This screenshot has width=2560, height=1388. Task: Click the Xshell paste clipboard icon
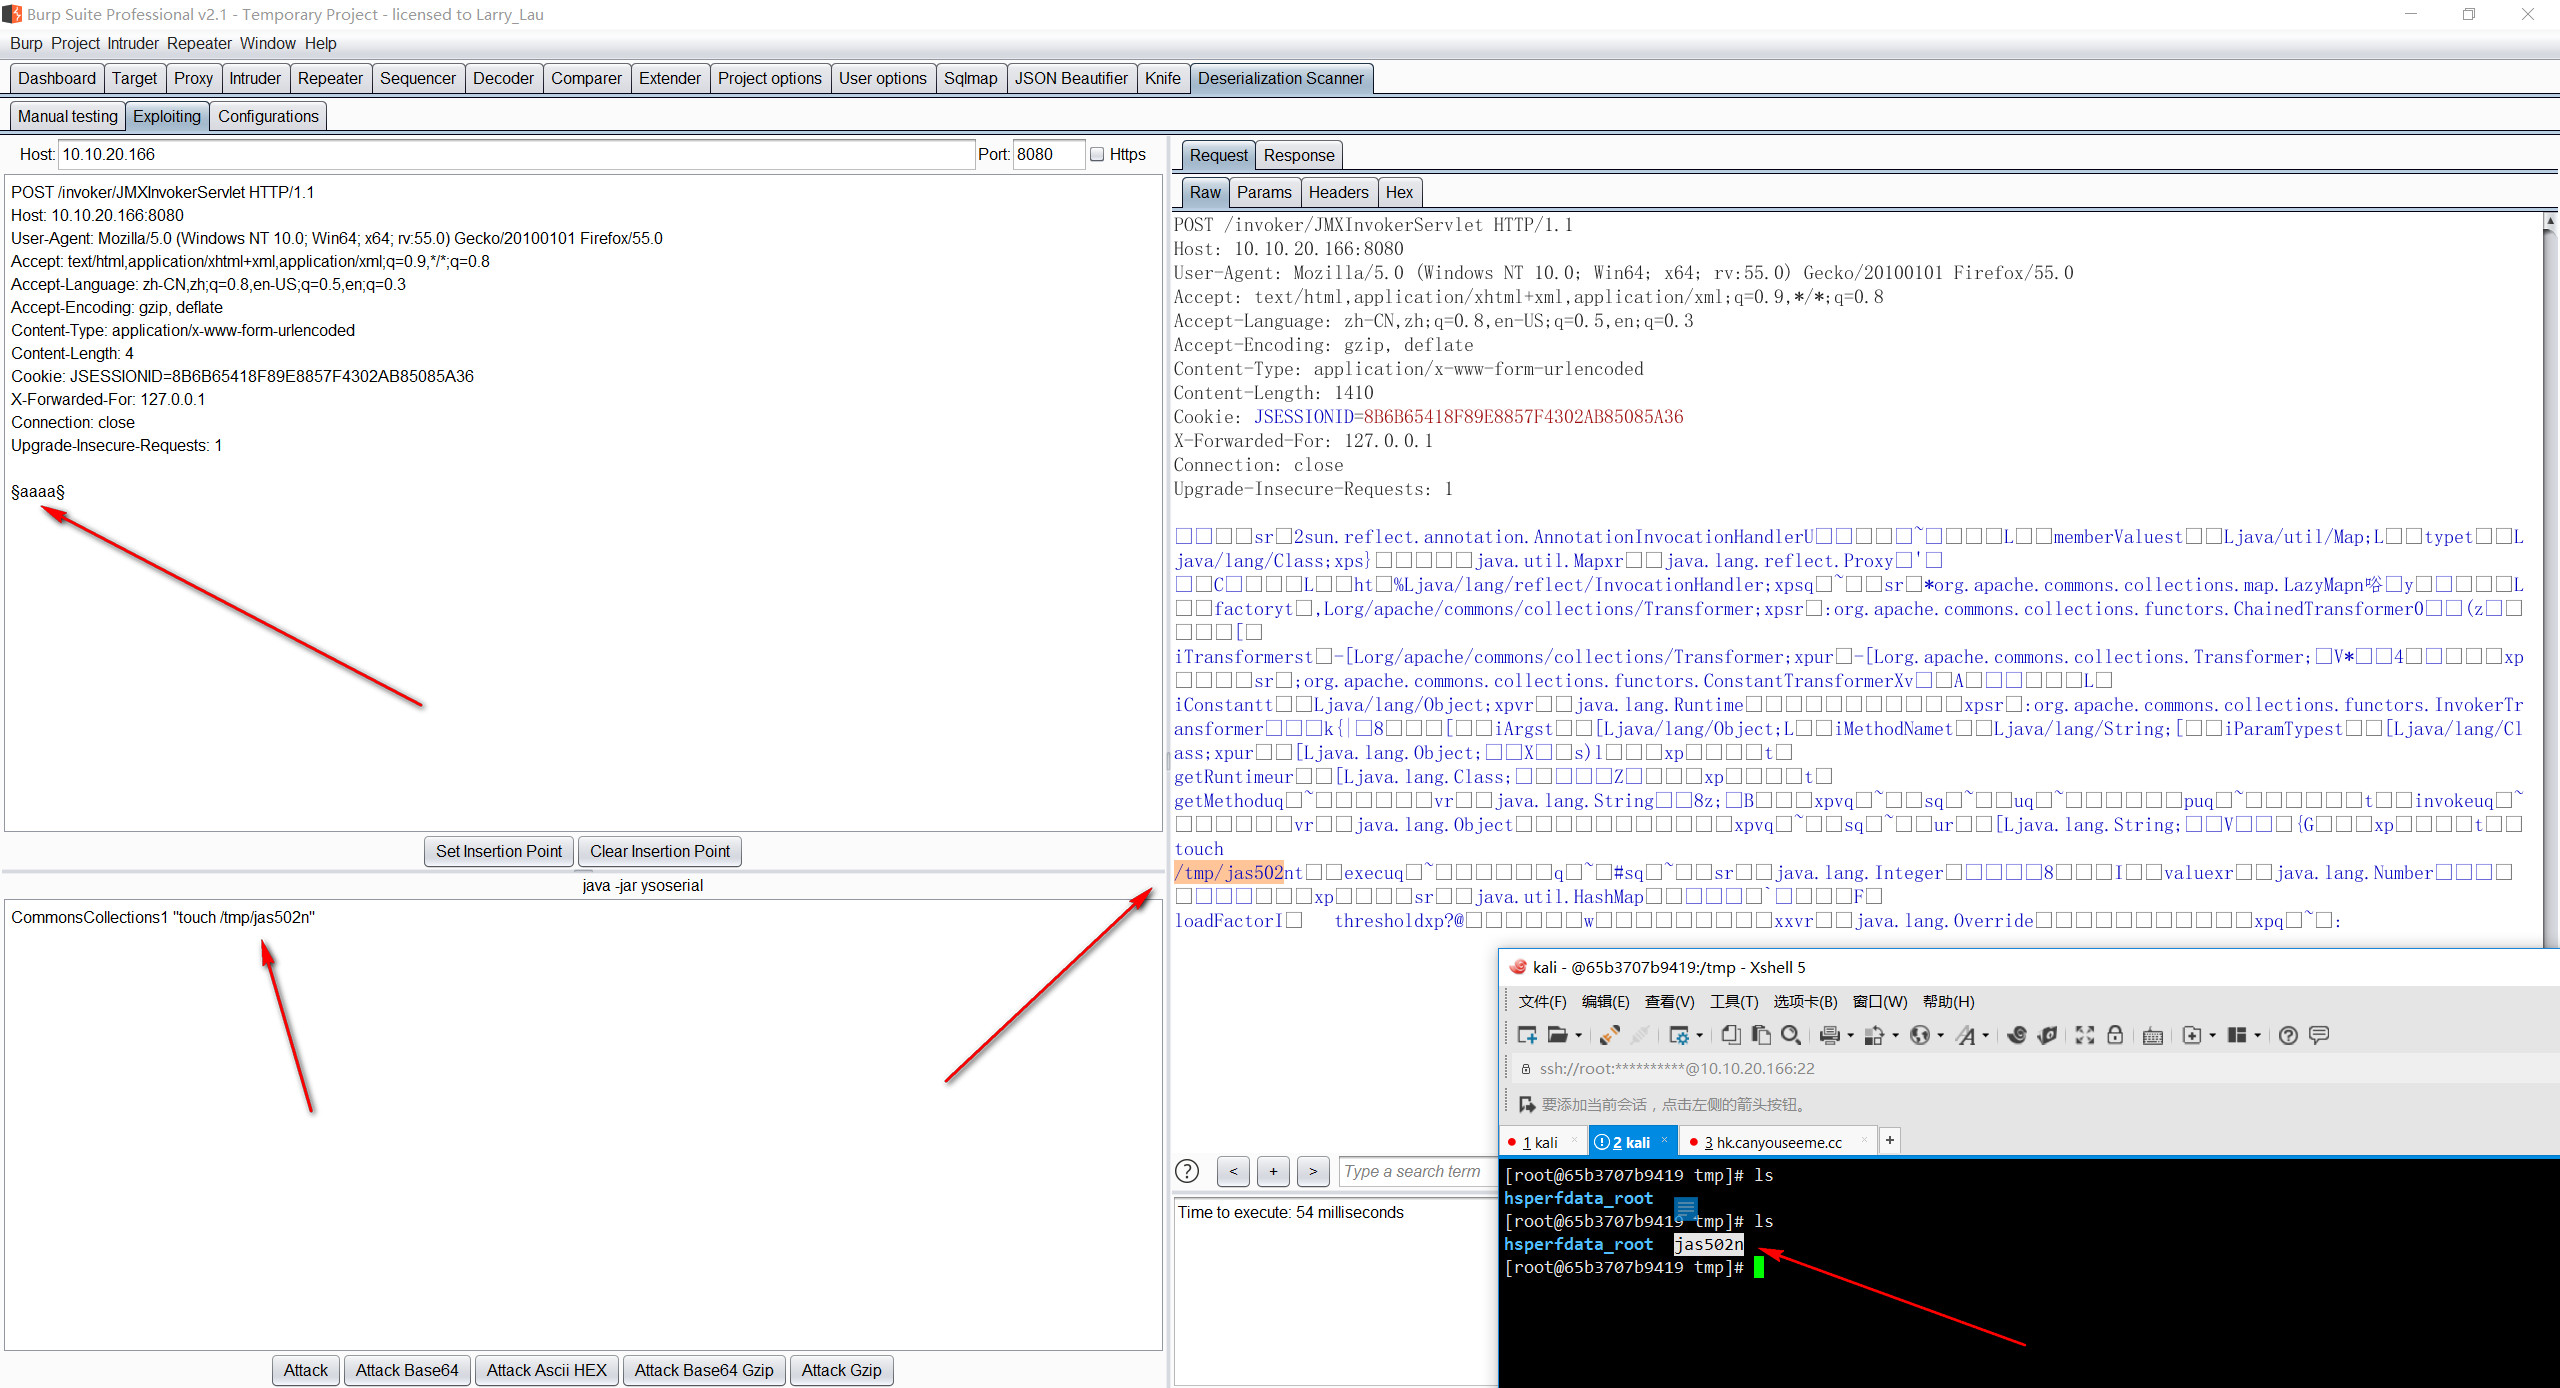[1761, 1035]
